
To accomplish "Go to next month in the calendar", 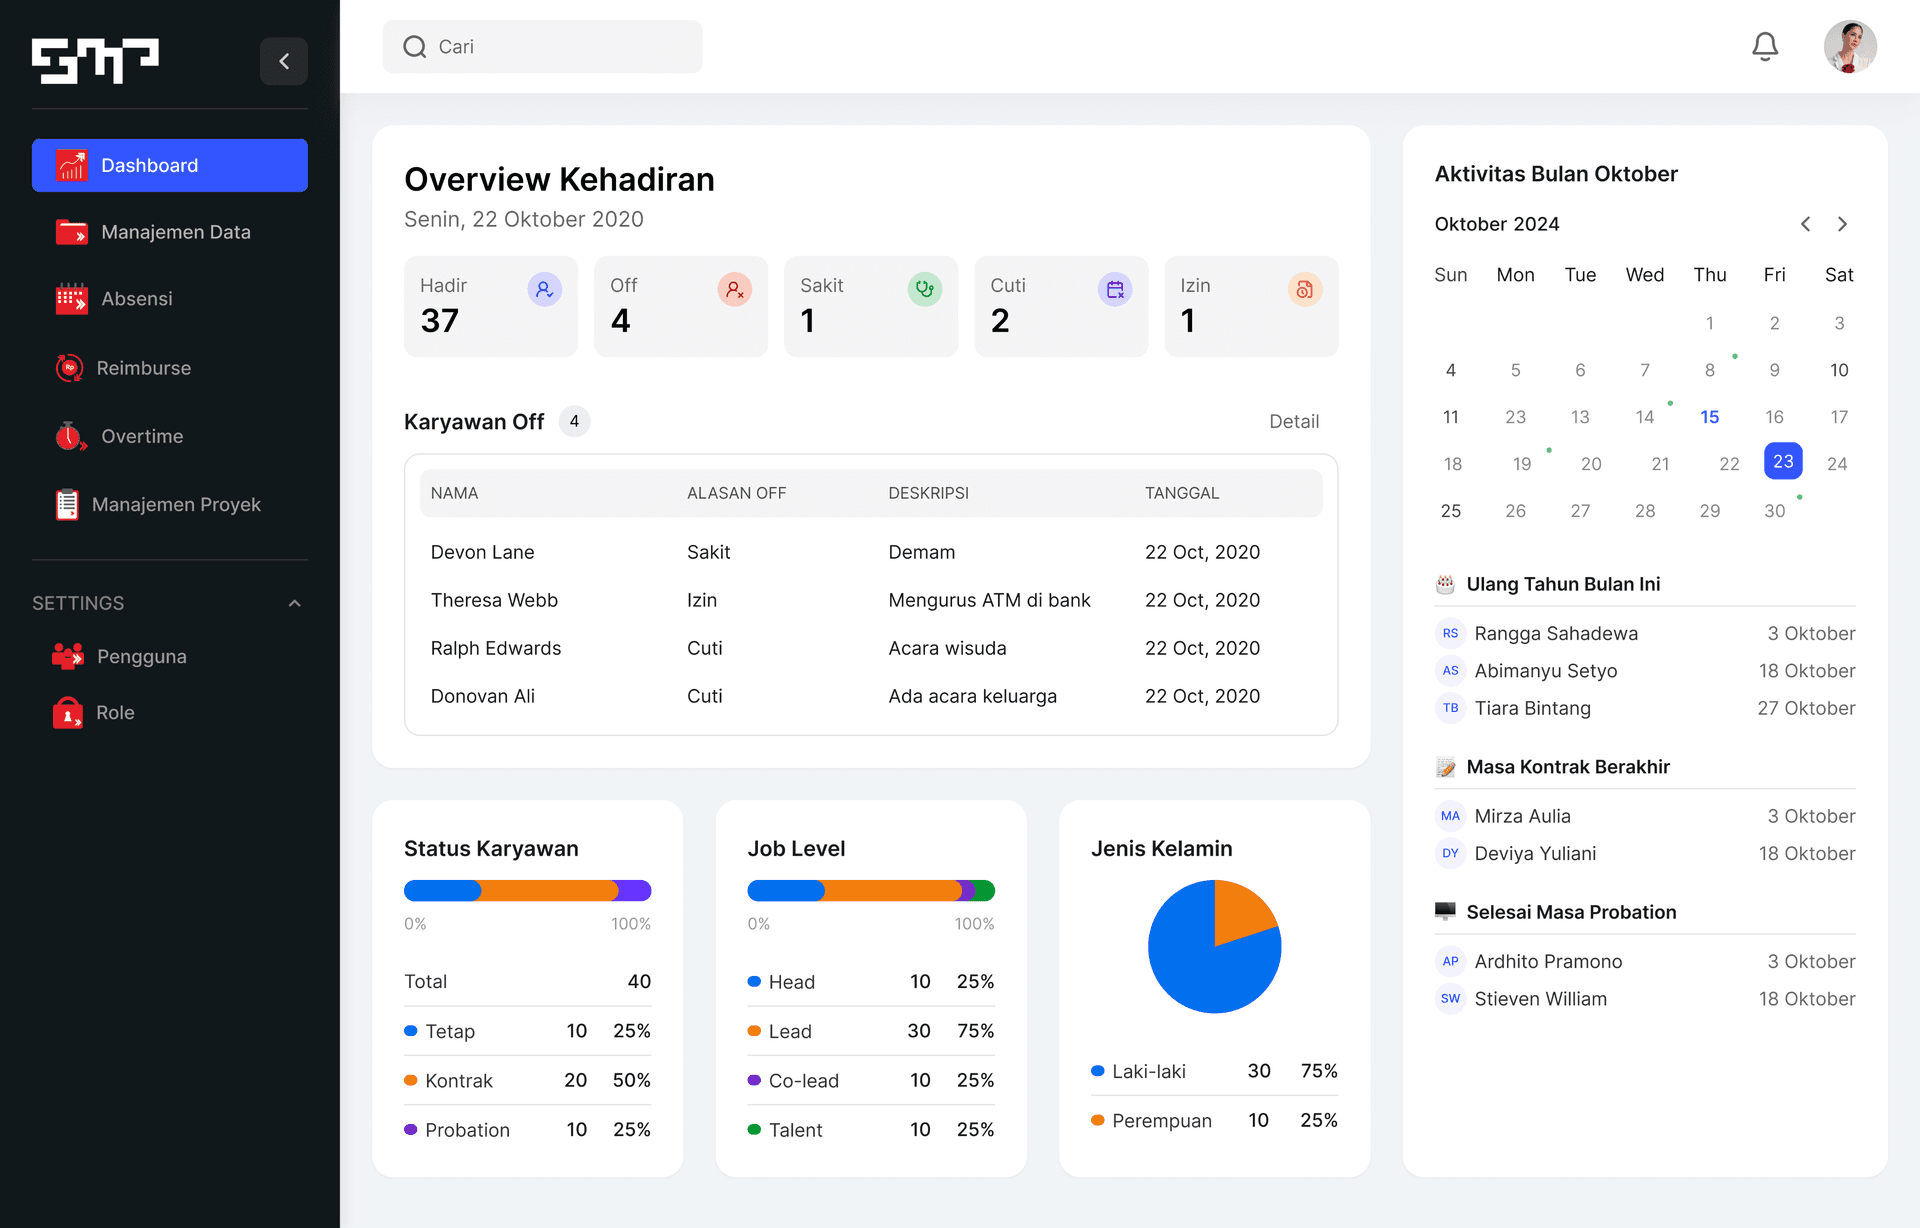I will (x=1843, y=224).
